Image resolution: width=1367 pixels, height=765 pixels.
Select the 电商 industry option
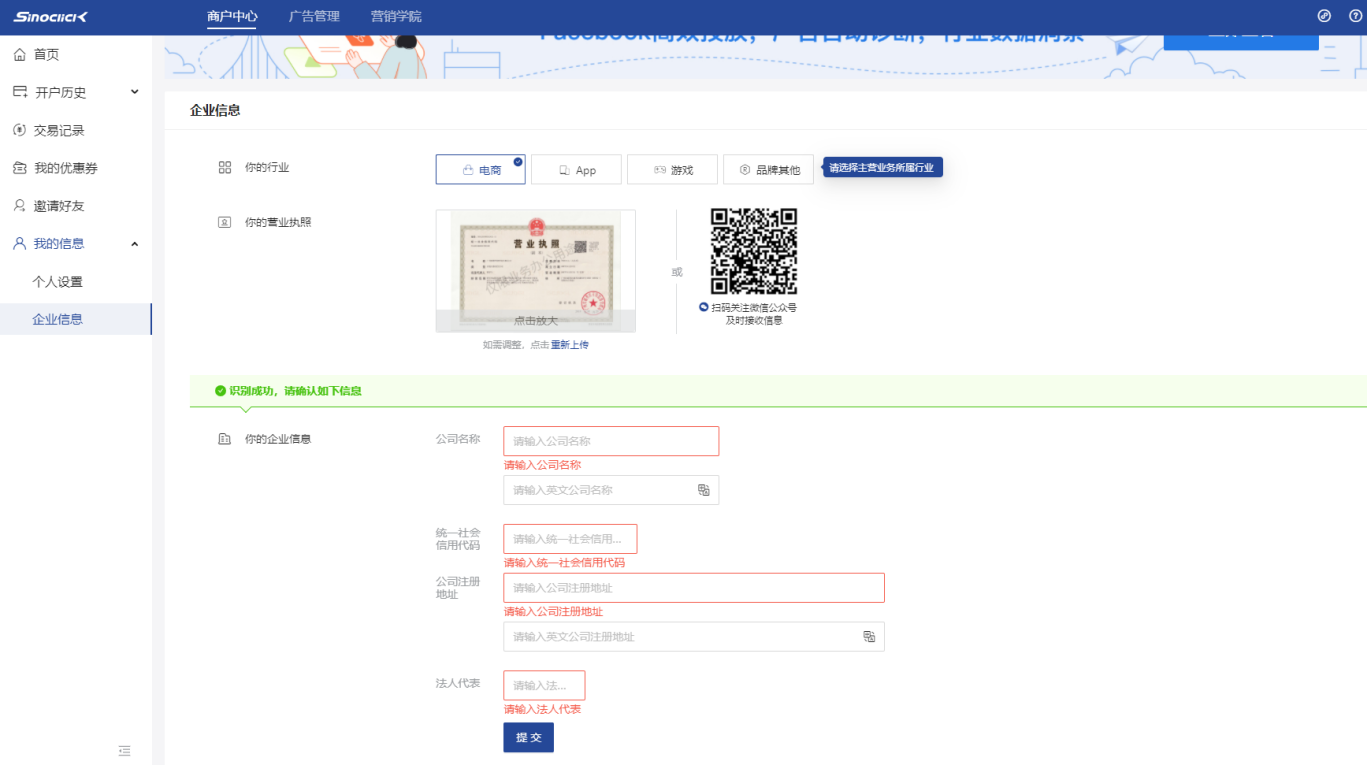click(x=481, y=170)
